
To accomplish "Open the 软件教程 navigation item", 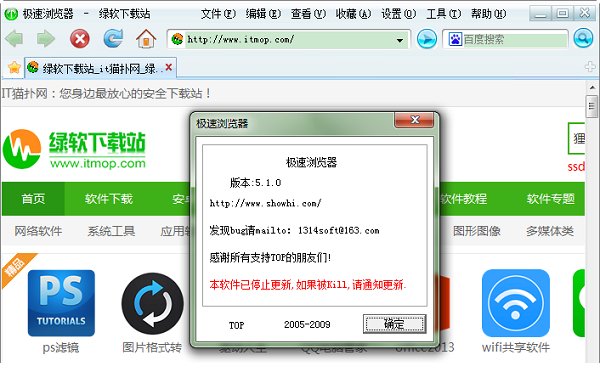I will tap(463, 199).
